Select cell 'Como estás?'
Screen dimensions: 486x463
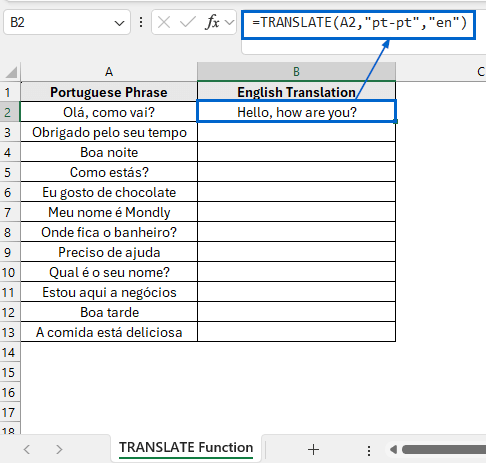109,172
